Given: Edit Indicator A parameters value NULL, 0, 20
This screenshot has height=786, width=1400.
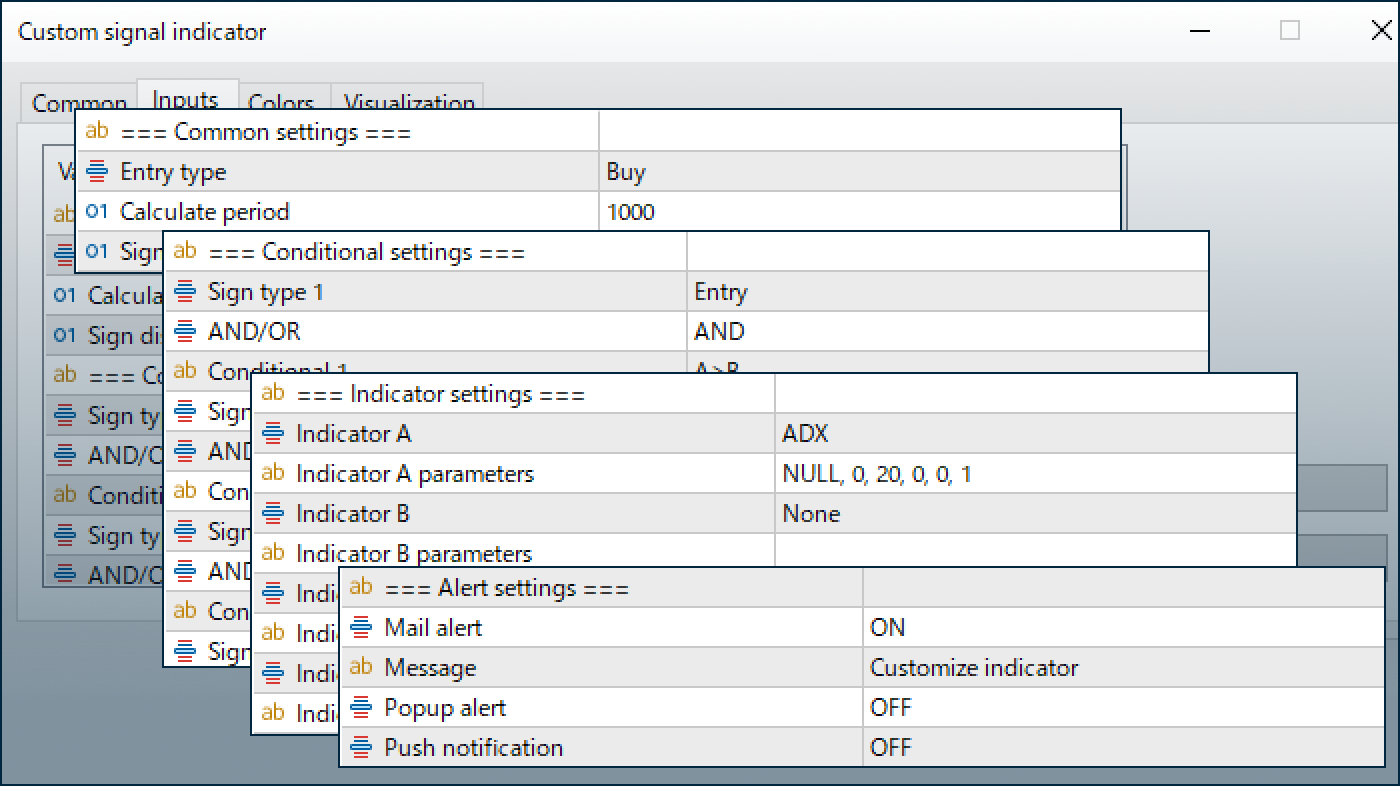Looking at the screenshot, I should [x=1035, y=474].
